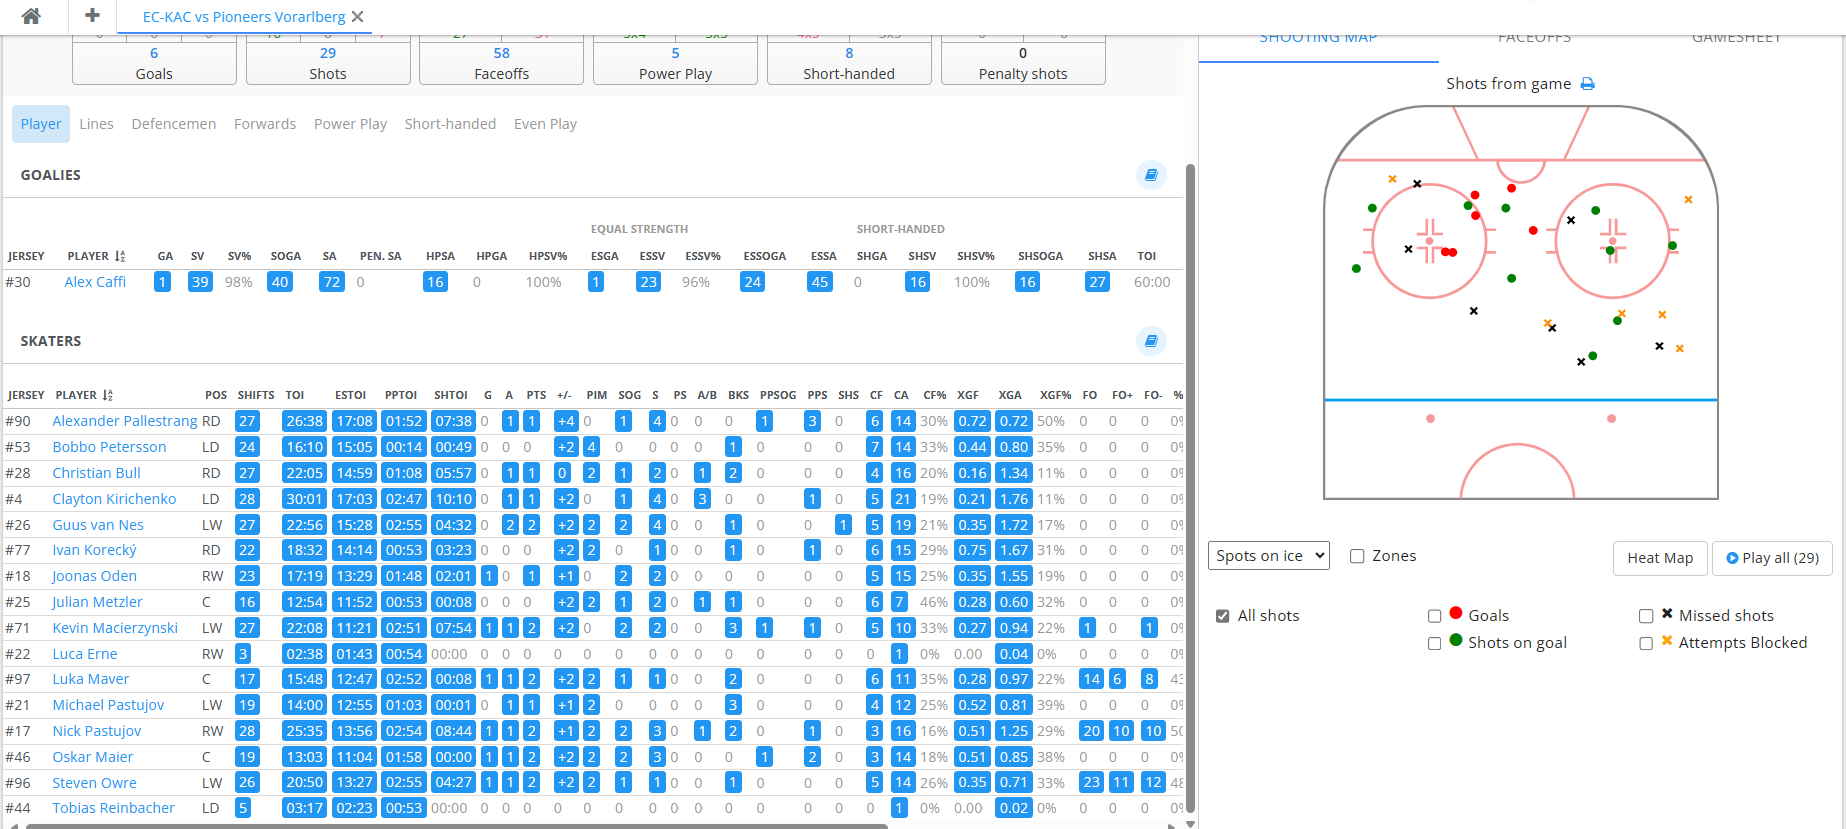Viewport: 1846px width, 829px height.
Task: Close the EC-KAC vs Pioneers Vorarlberg tab
Action: [358, 17]
